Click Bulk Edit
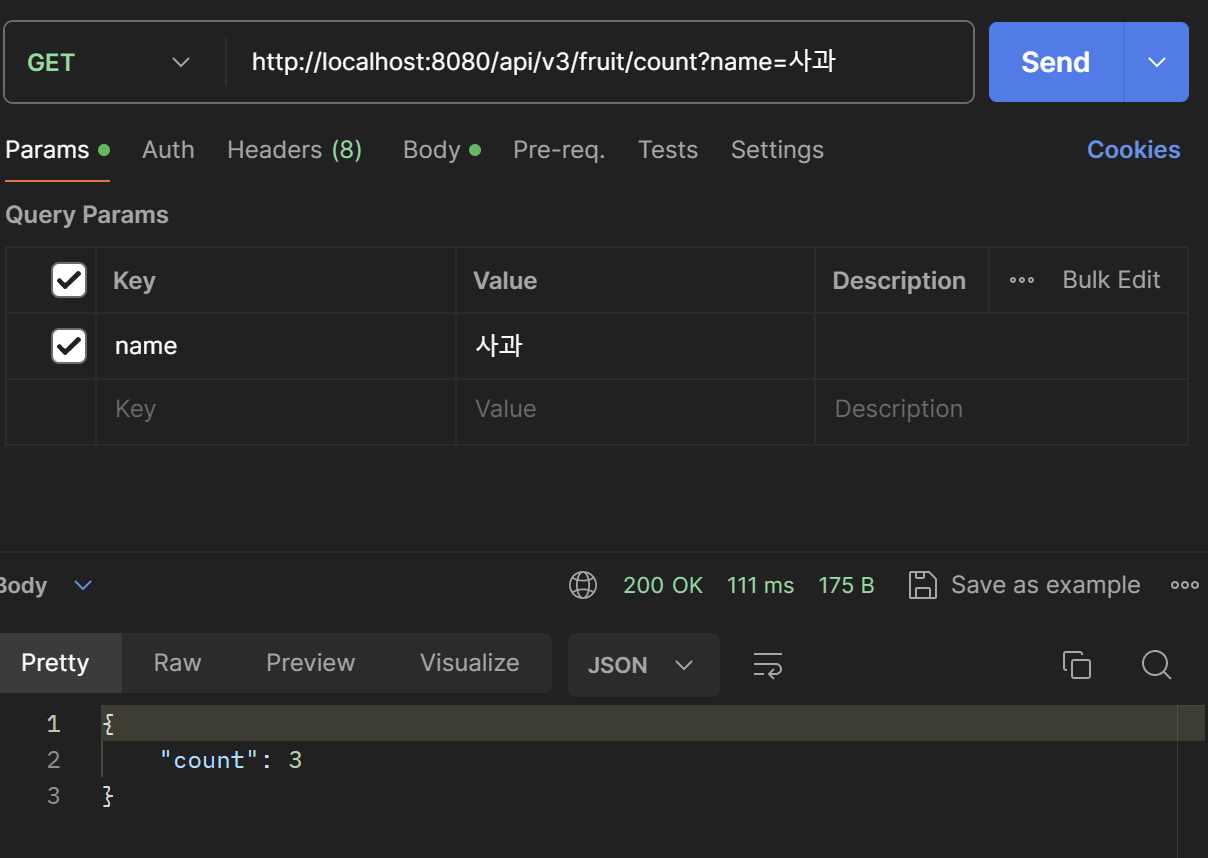This screenshot has width=1208, height=858. click(1111, 280)
